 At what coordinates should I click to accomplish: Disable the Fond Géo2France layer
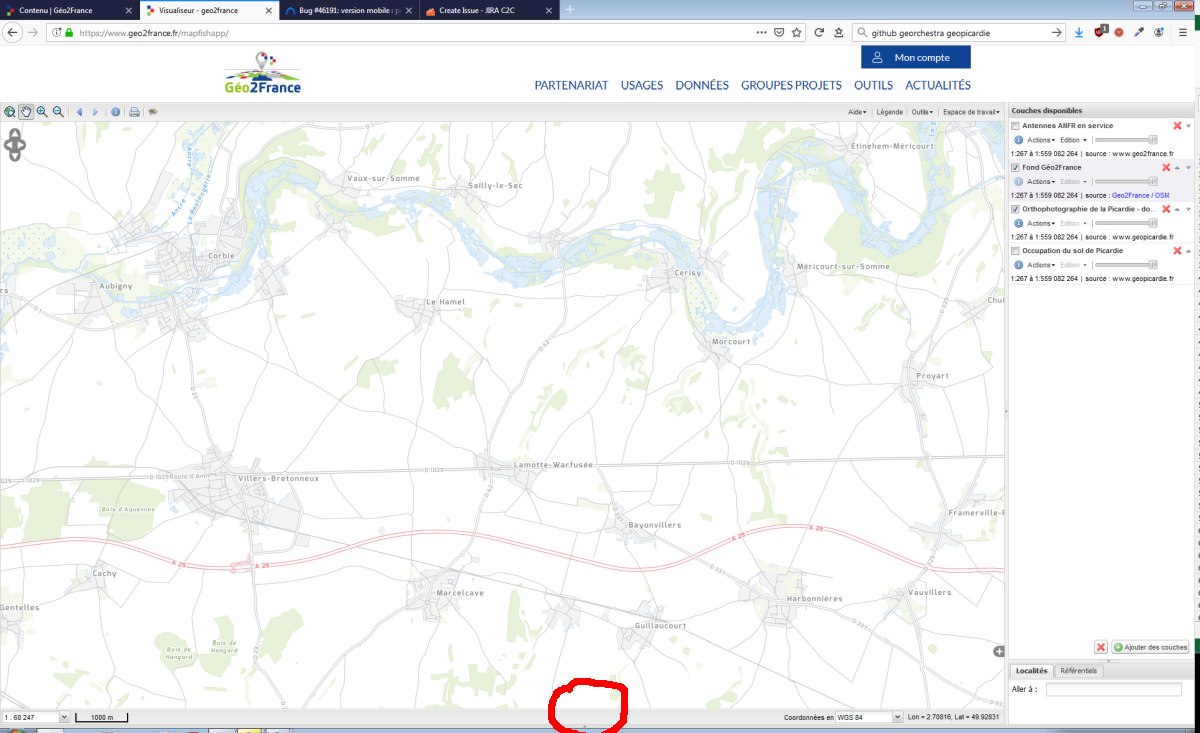1015,167
